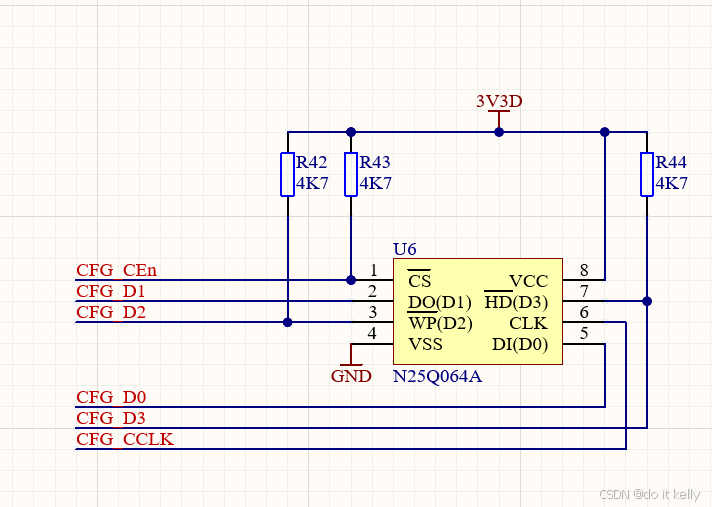712x507 pixels.
Task: Click pin number 5 of U6
Action: pos(584,334)
